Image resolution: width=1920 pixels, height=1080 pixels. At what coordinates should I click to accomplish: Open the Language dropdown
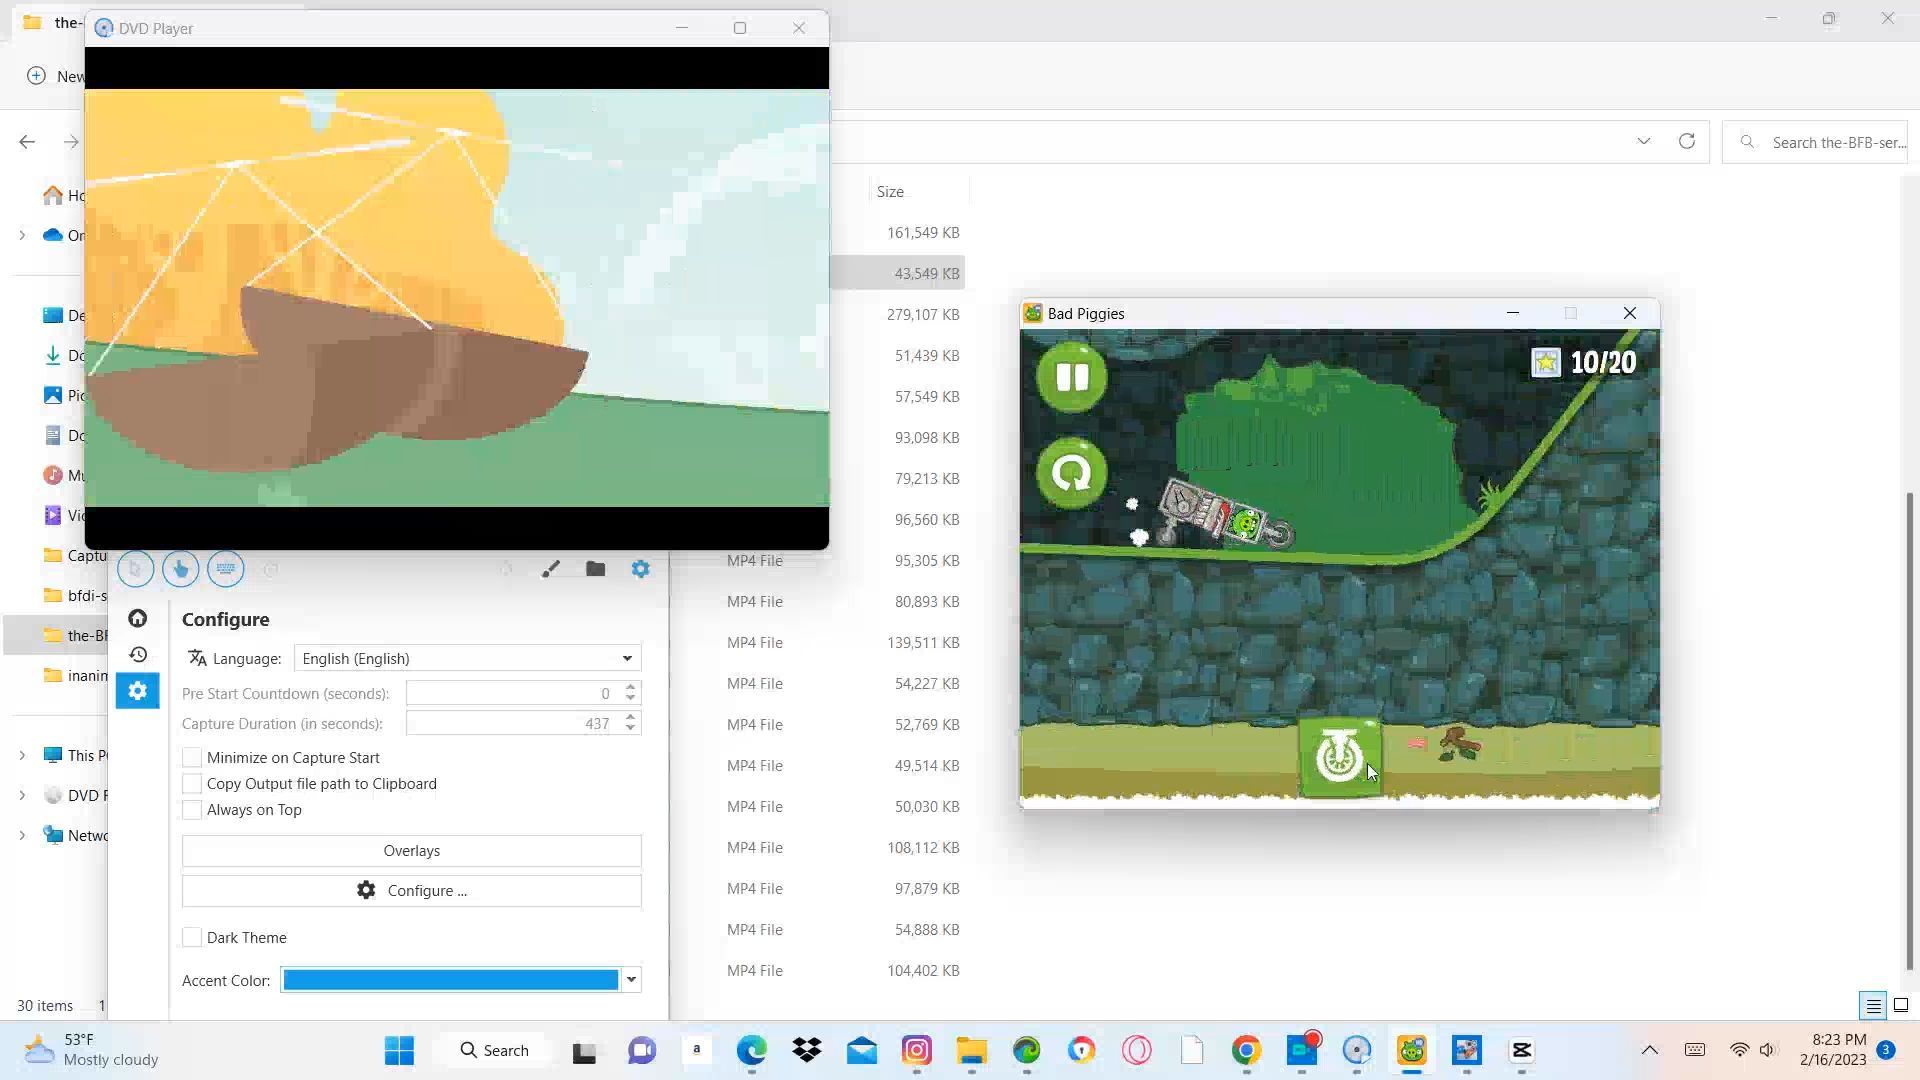tap(467, 659)
